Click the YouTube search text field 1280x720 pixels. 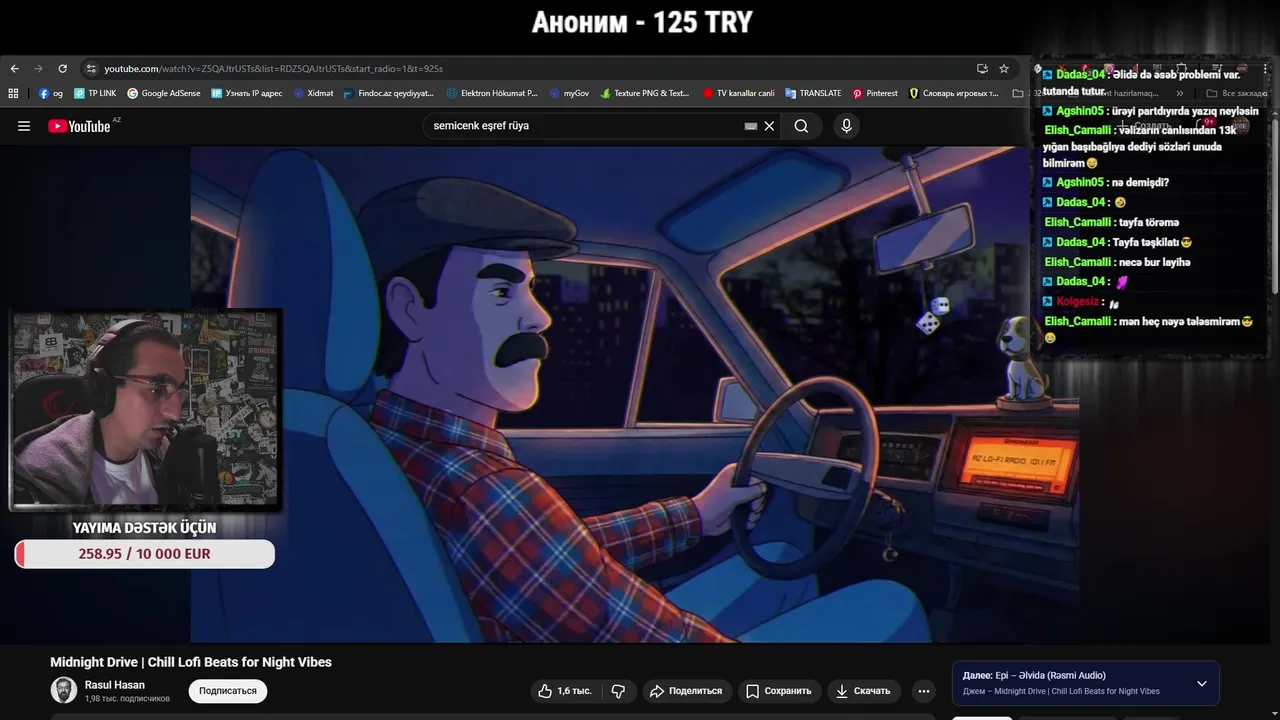pyautogui.click(x=585, y=126)
